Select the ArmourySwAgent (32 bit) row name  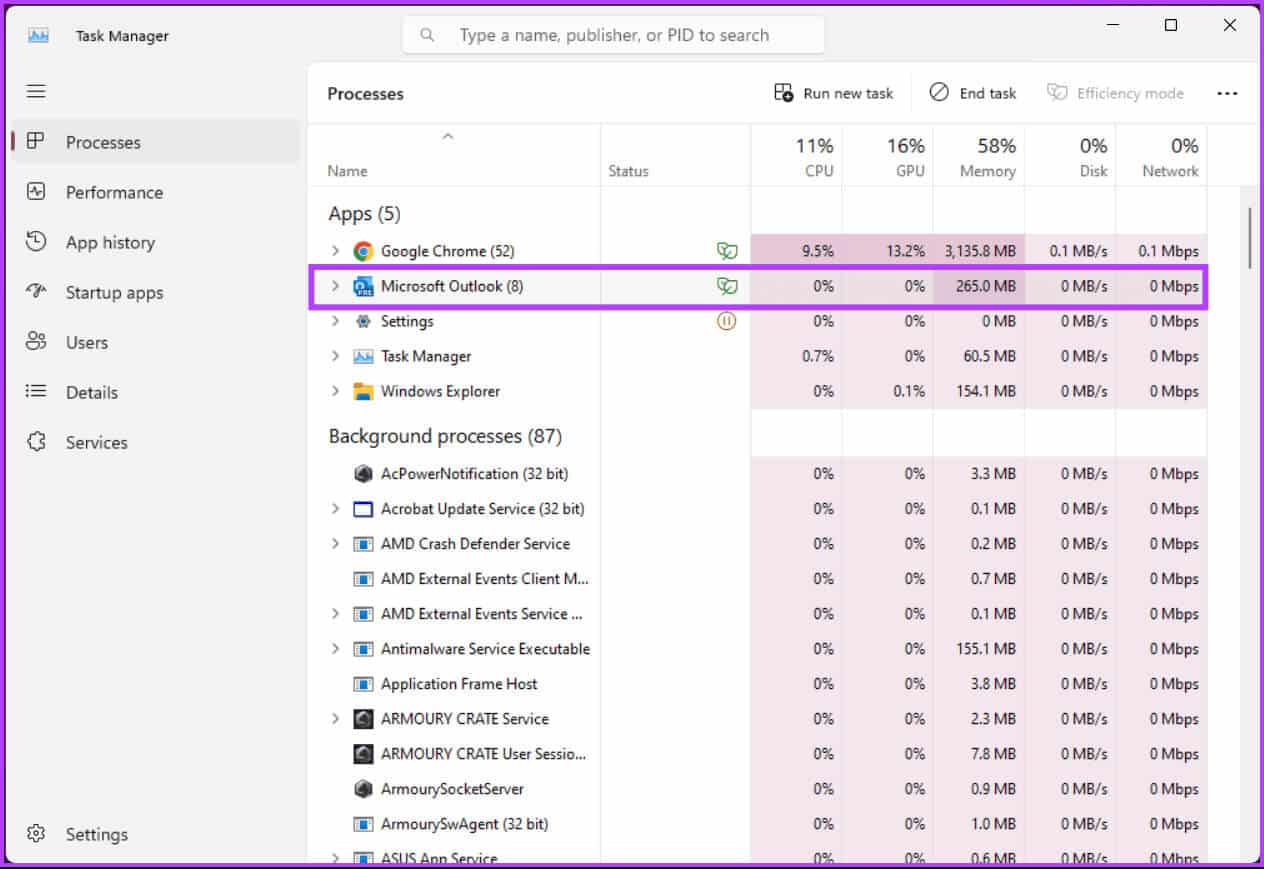pos(464,824)
